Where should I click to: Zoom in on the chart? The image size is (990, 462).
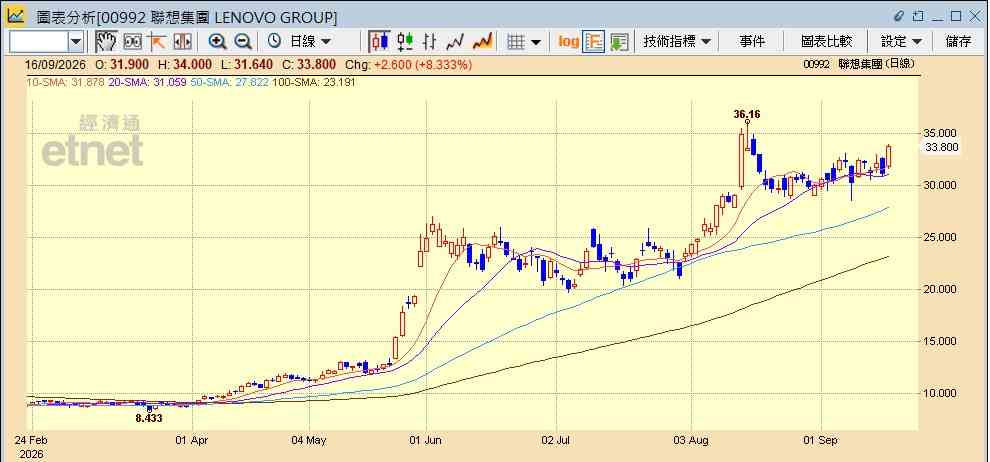tap(218, 42)
